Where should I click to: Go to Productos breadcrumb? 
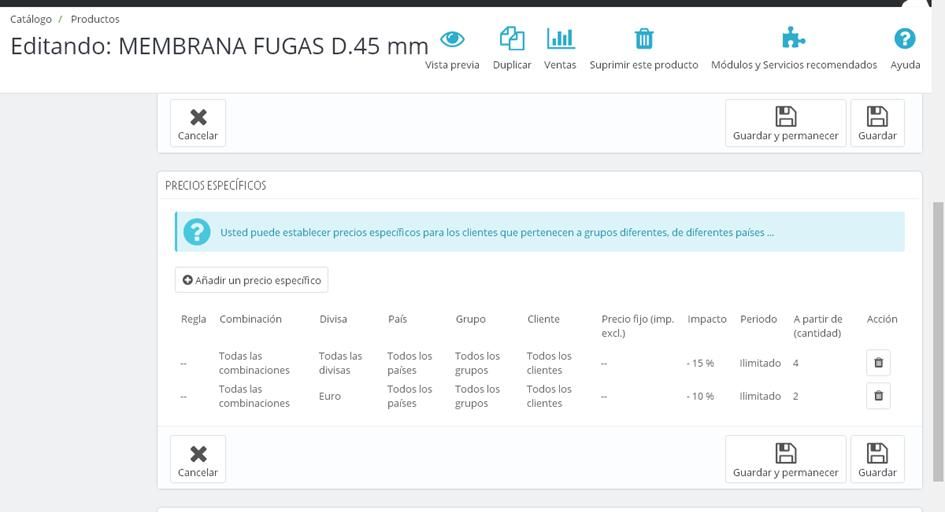[x=95, y=19]
